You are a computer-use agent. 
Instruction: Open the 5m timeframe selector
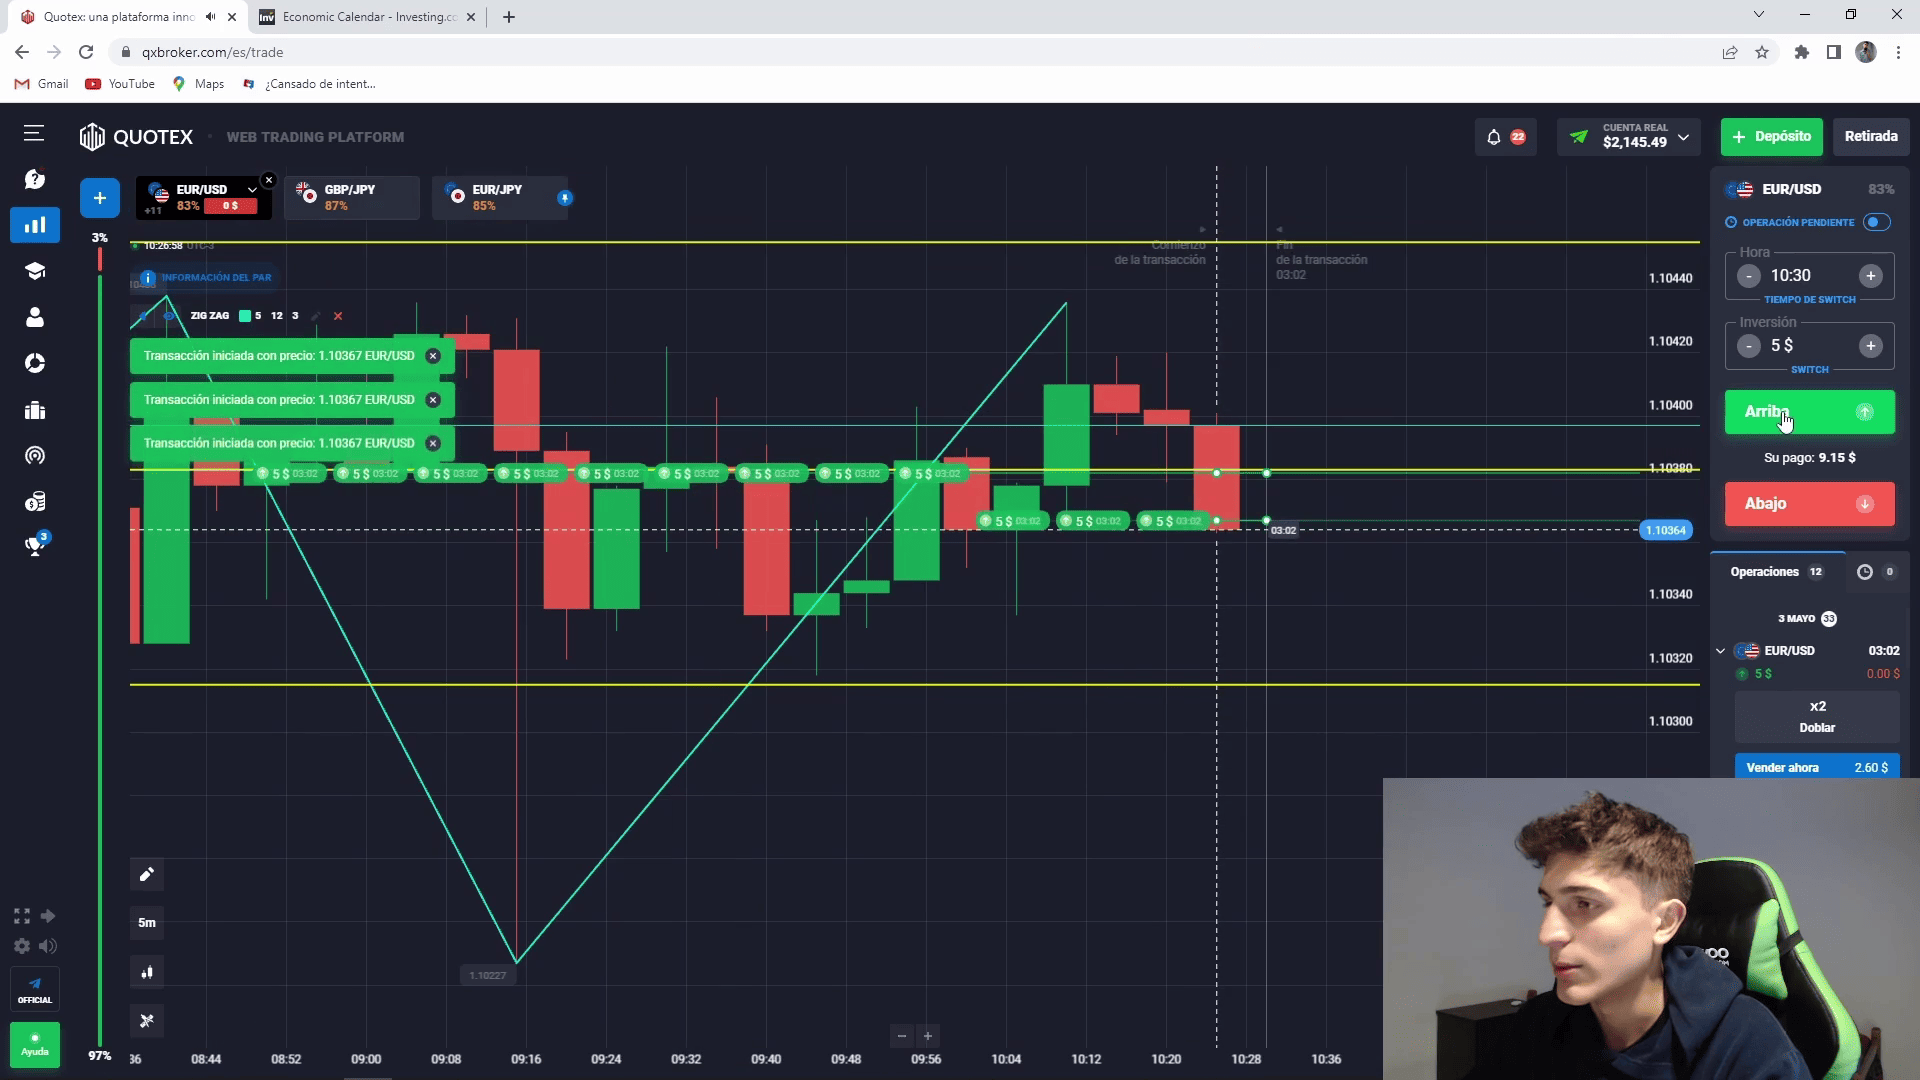click(x=147, y=923)
